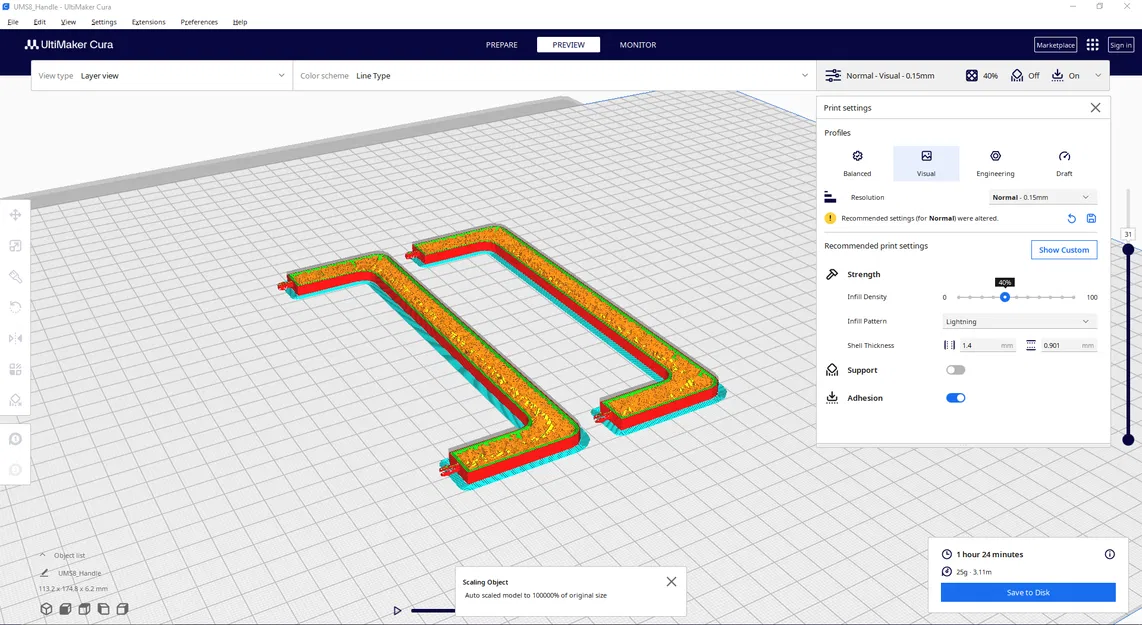Image resolution: width=1142 pixels, height=625 pixels.
Task: Collapse the Object list
Action: tap(42, 555)
